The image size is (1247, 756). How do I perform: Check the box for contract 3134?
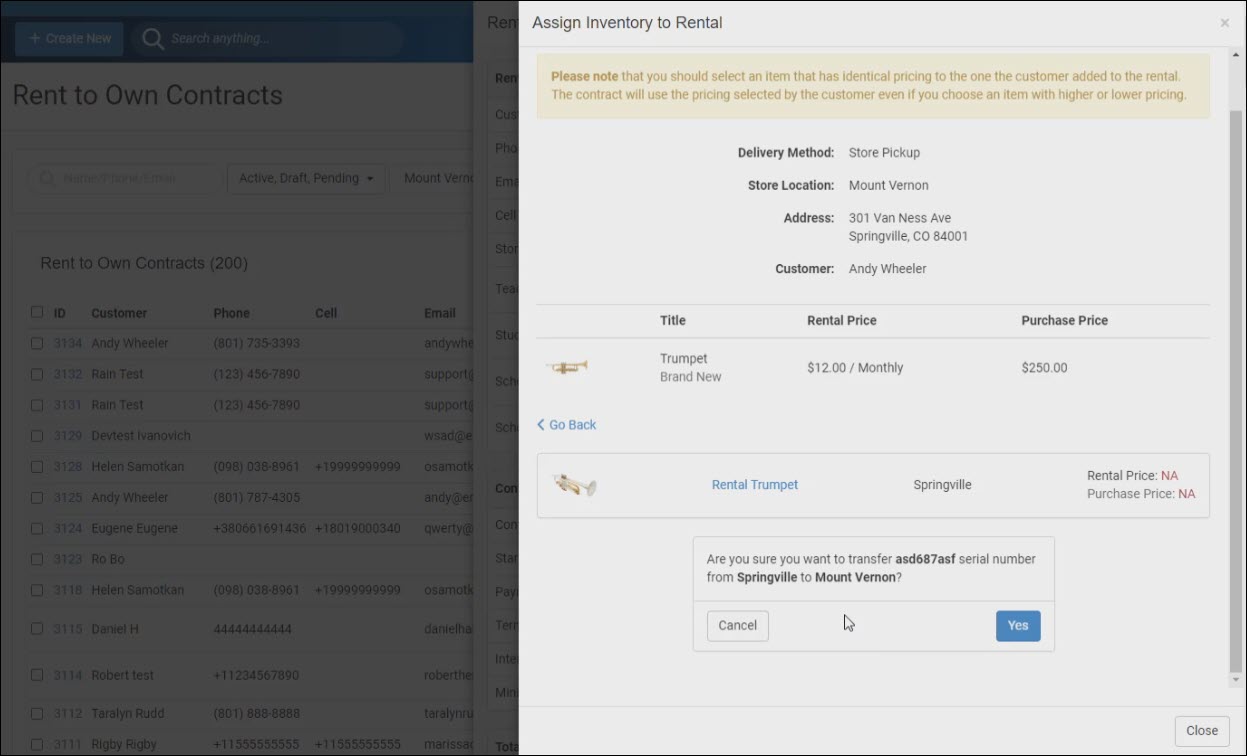click(x=37, y=343)
